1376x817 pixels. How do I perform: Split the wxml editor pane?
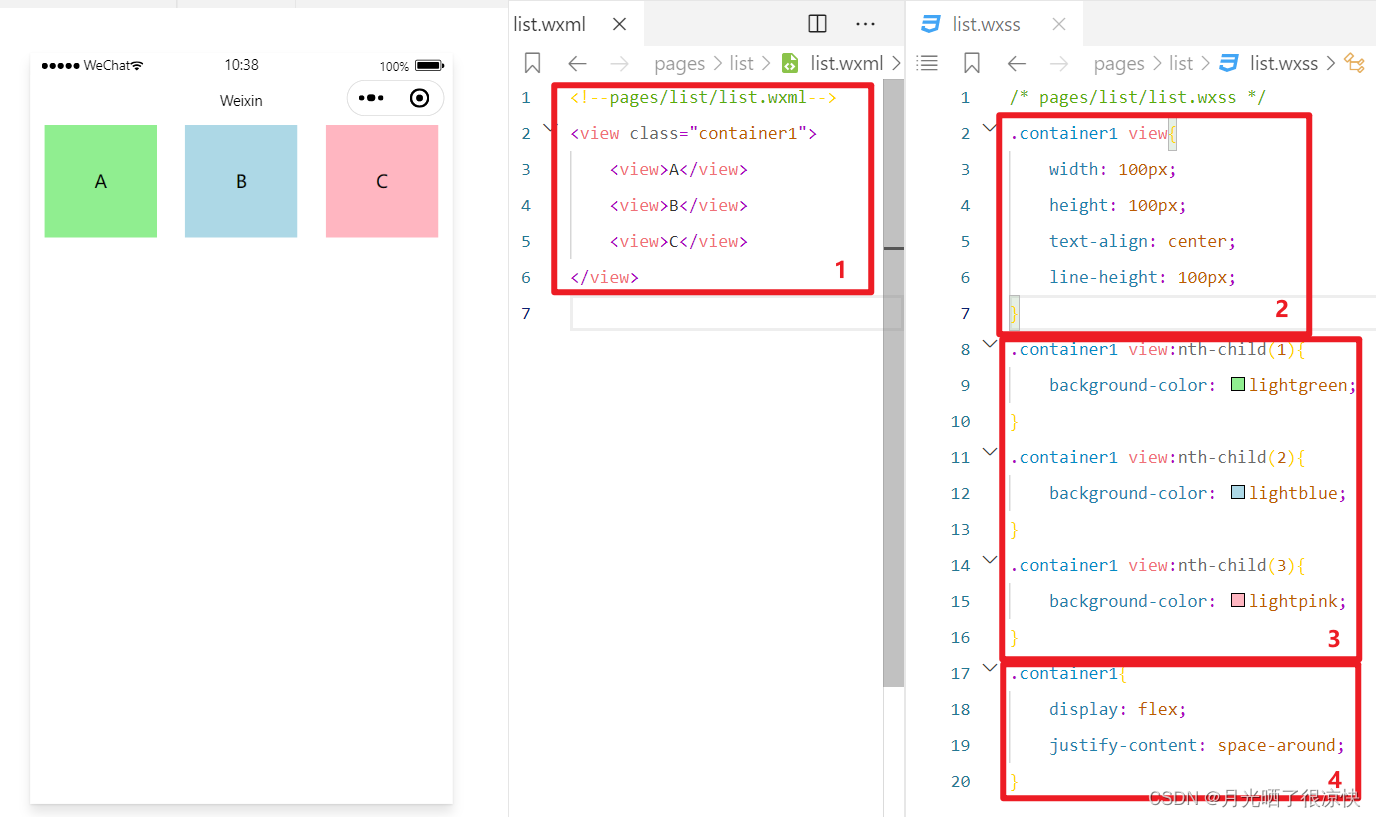817,24
